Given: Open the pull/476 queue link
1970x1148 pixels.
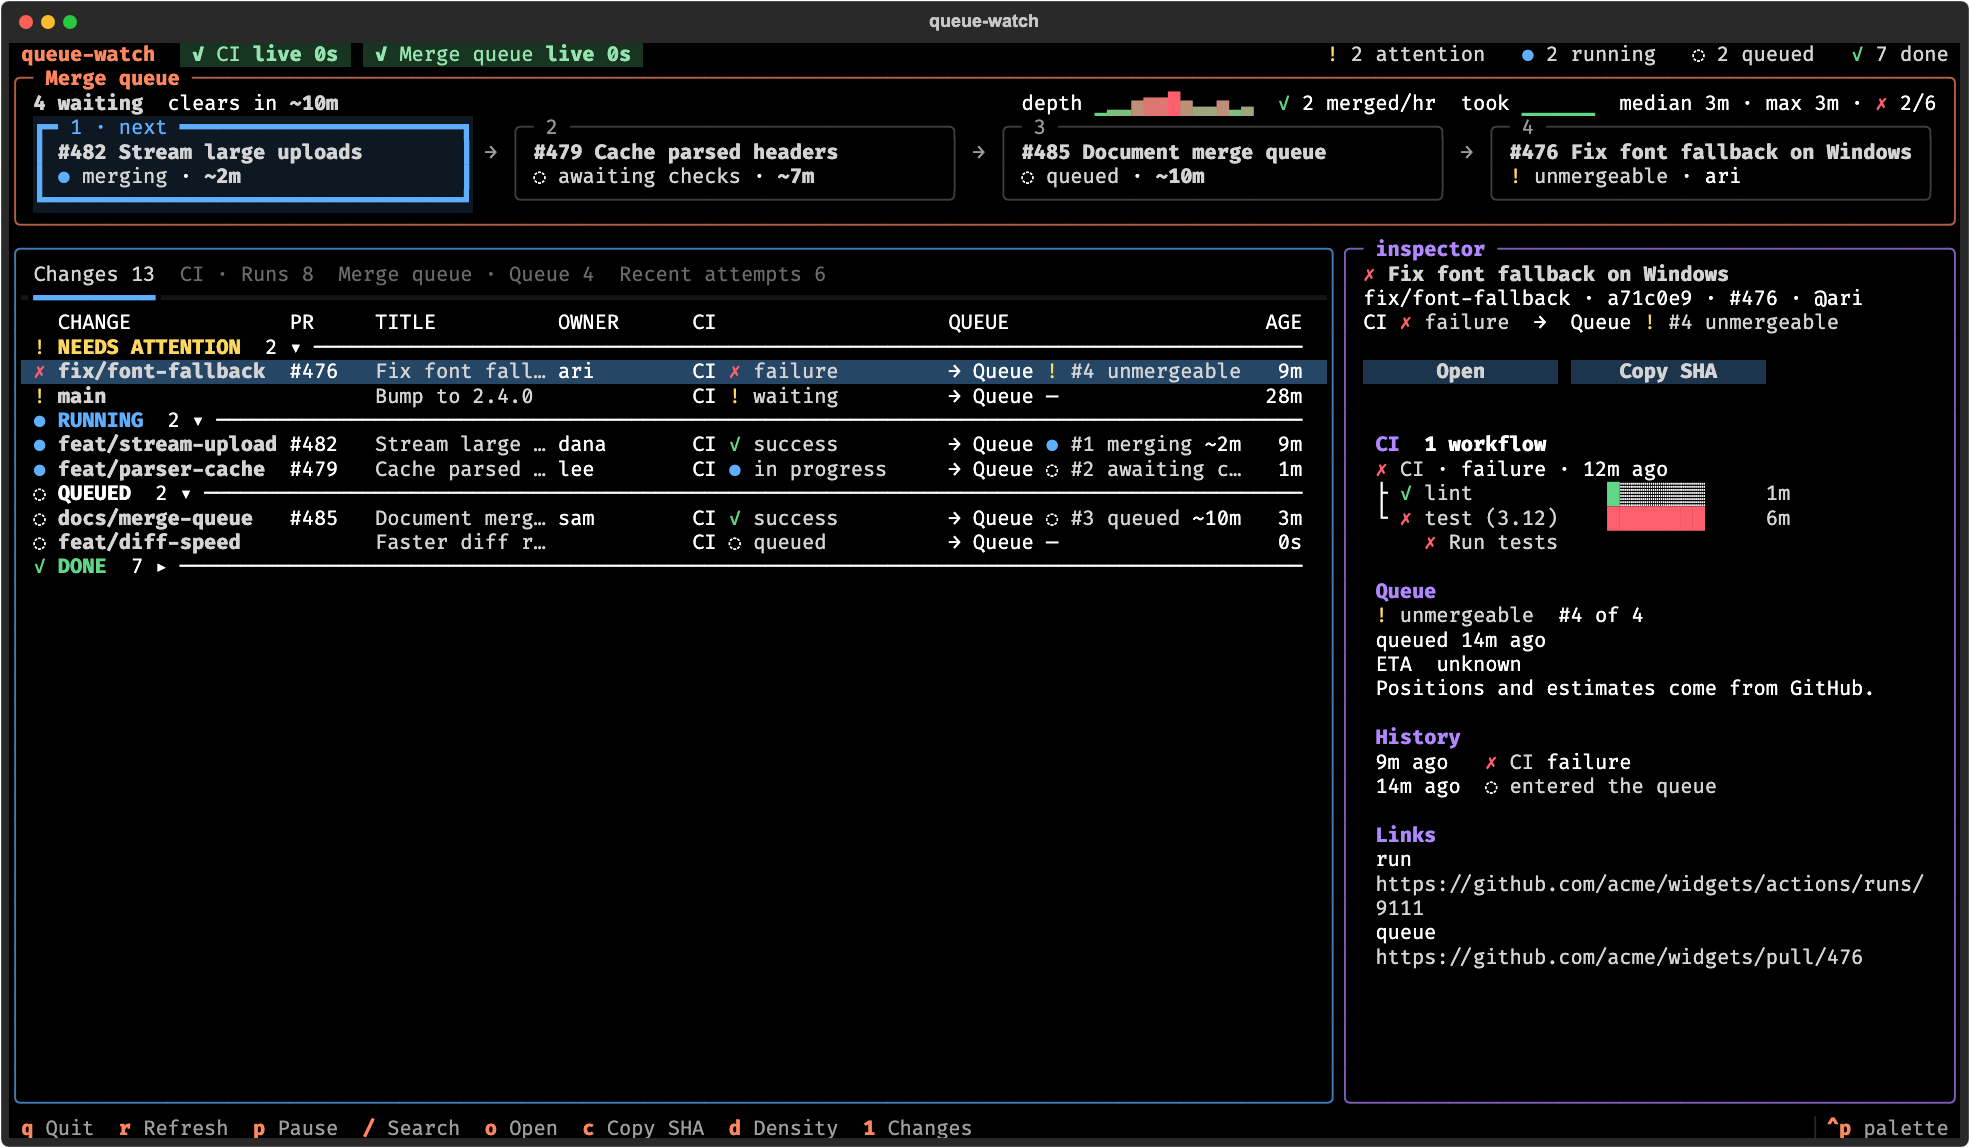Looking at the screenshot, I should click(x=1619, y=958).
